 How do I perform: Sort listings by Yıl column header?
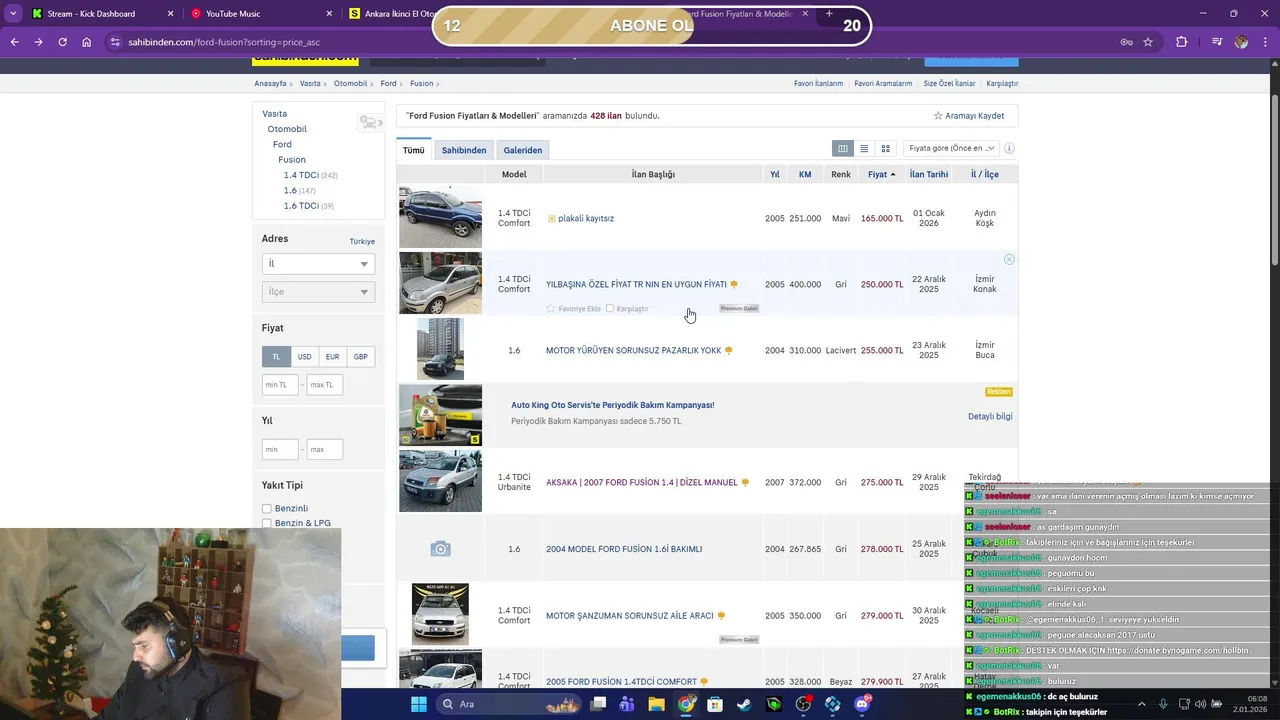click(x=775, y=174)
